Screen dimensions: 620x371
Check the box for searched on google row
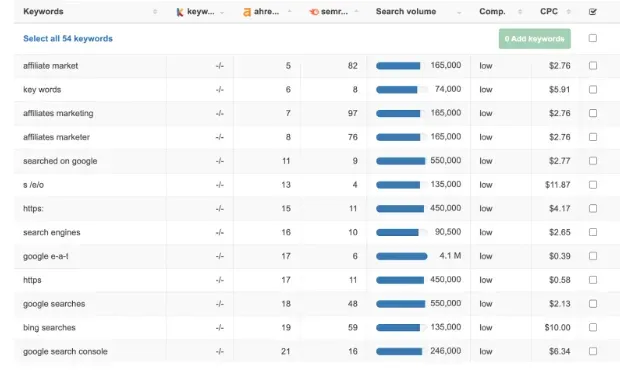point(592,161)
